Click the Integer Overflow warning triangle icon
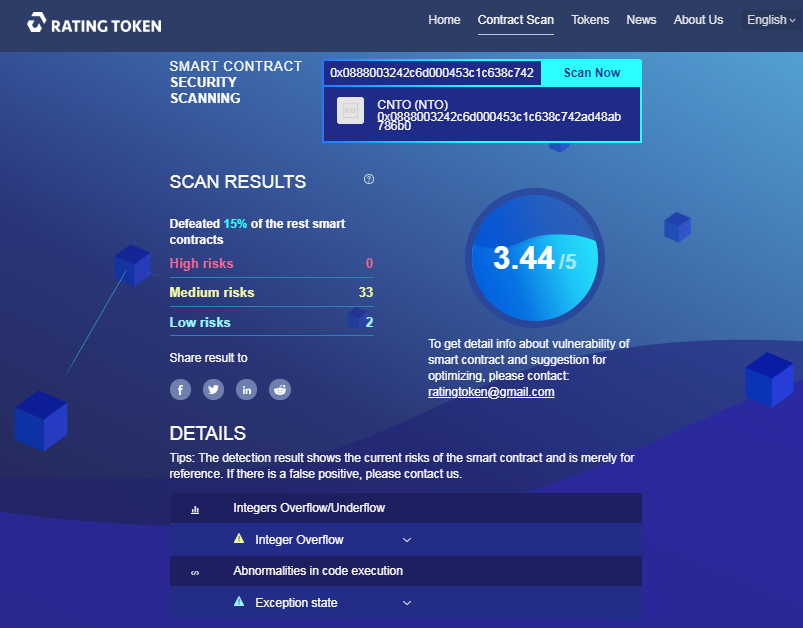 tap(239, 538)
